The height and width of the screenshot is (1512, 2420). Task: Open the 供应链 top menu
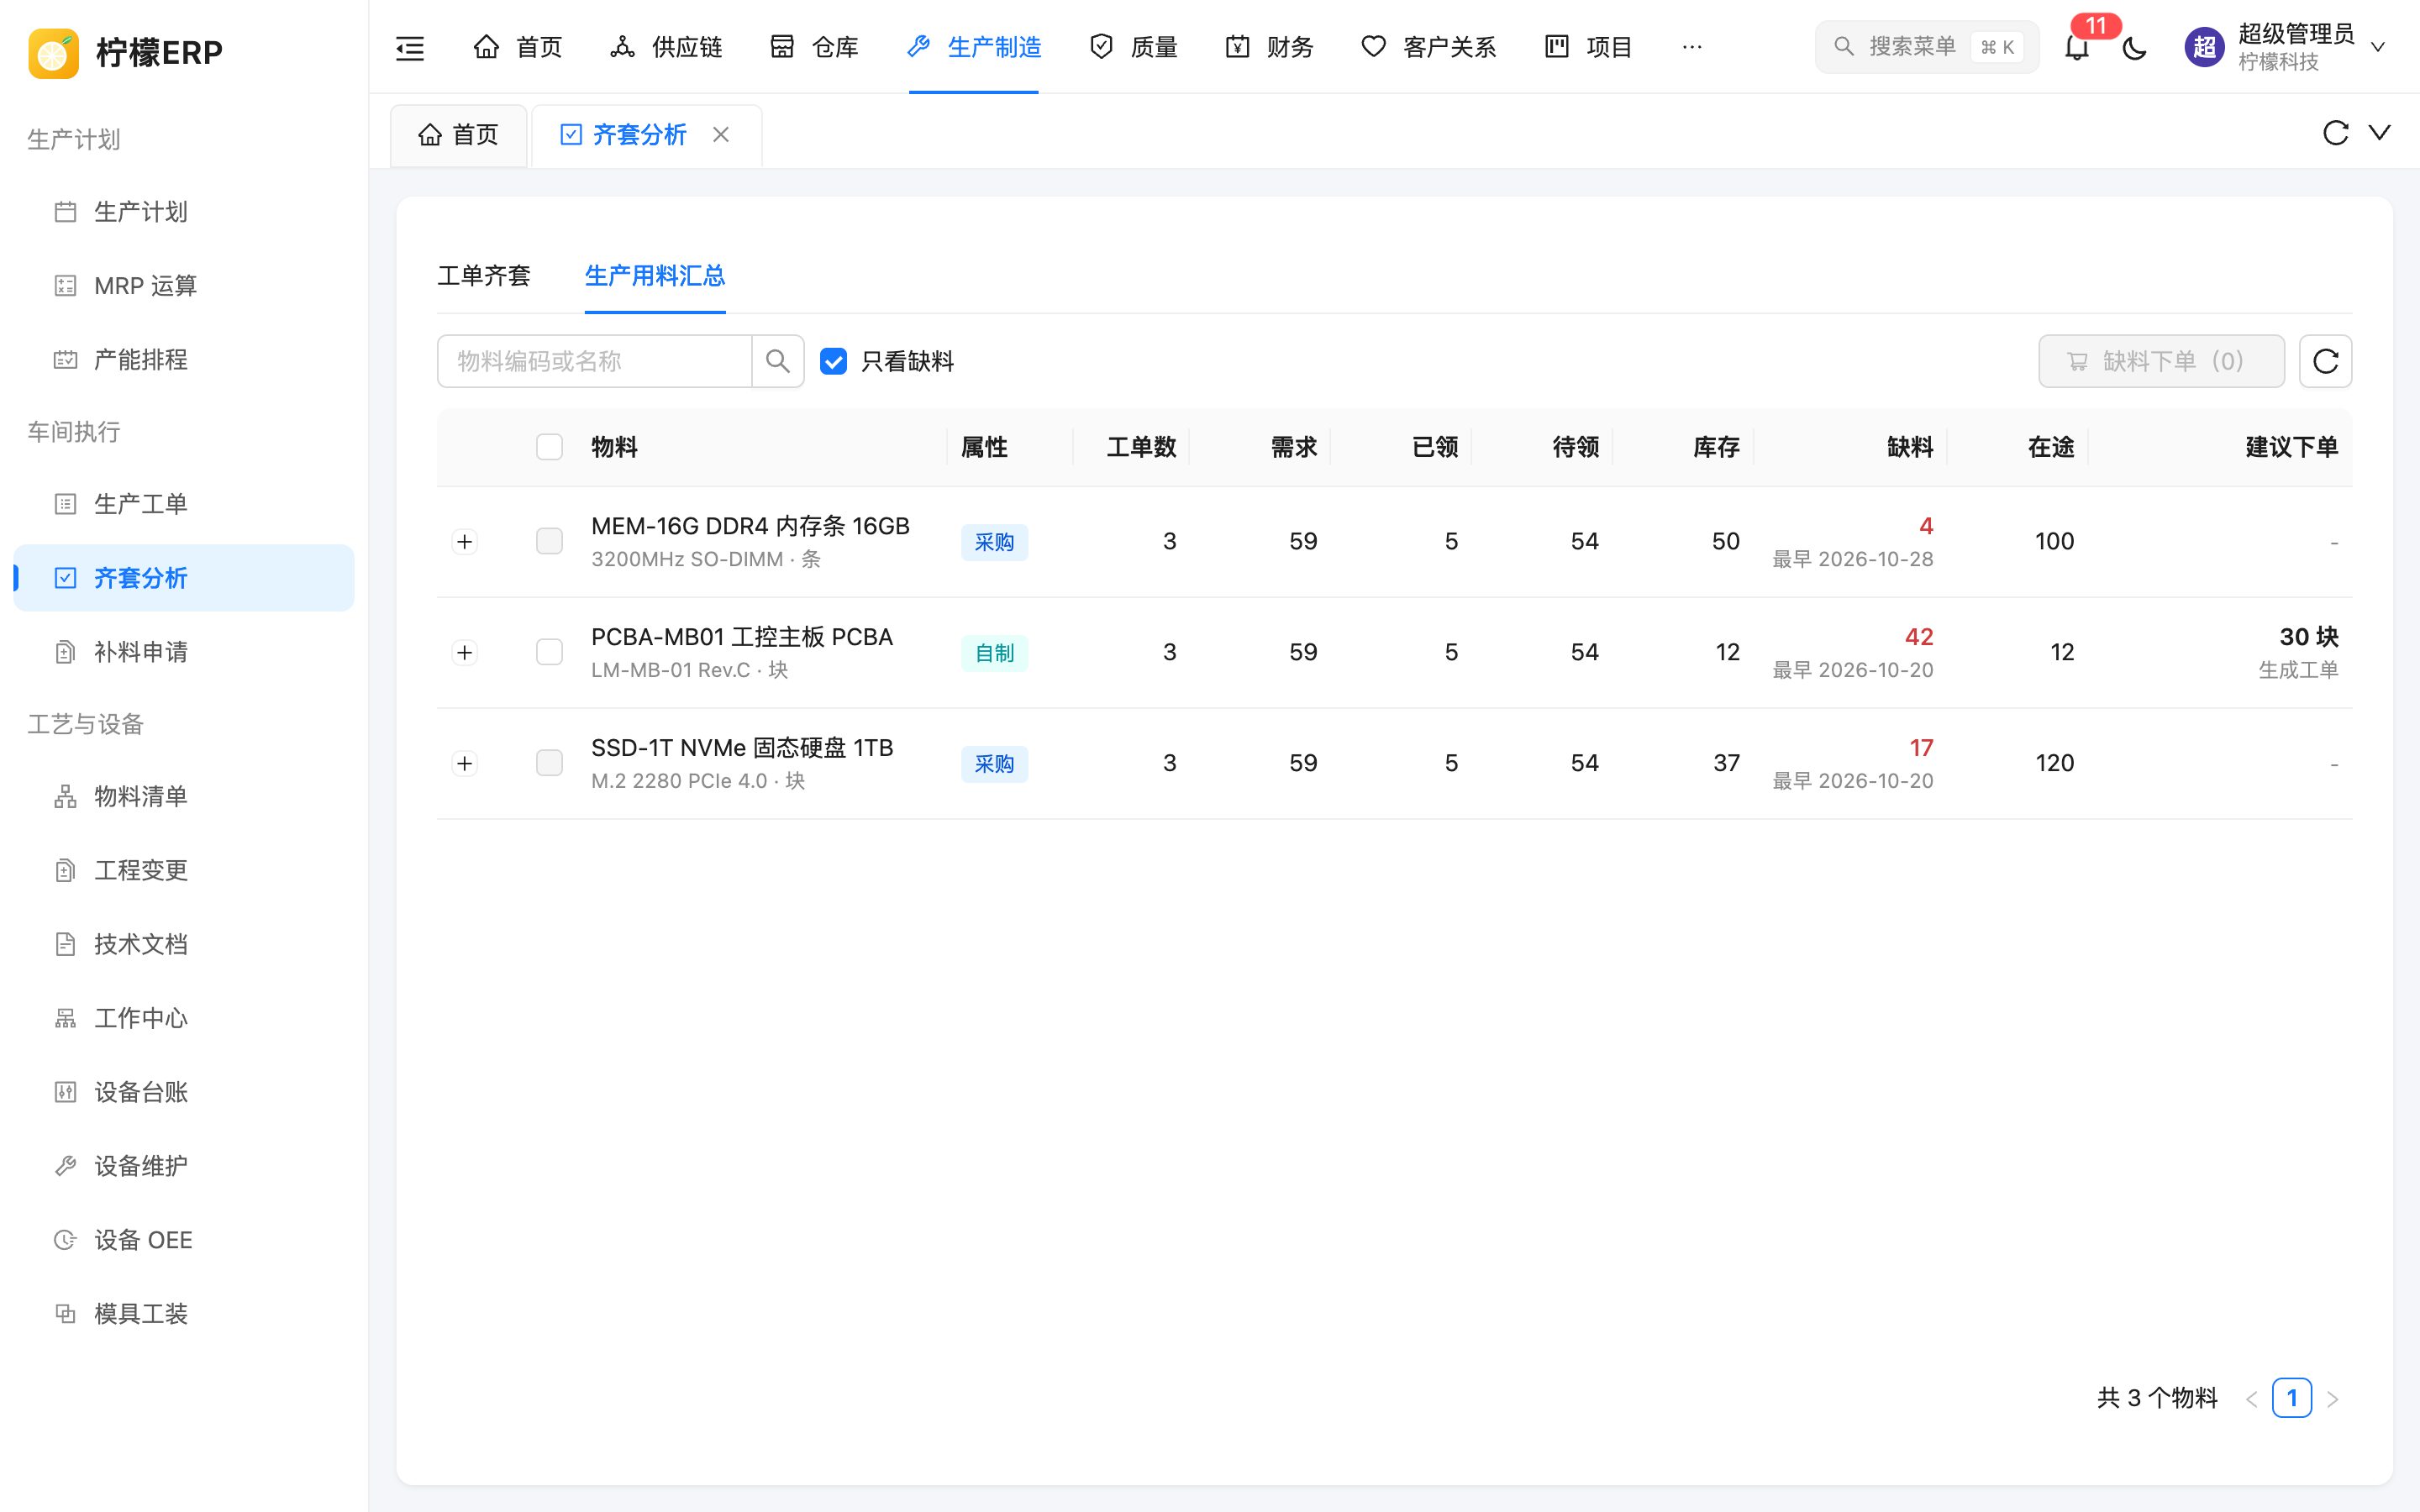click(666, 47)
